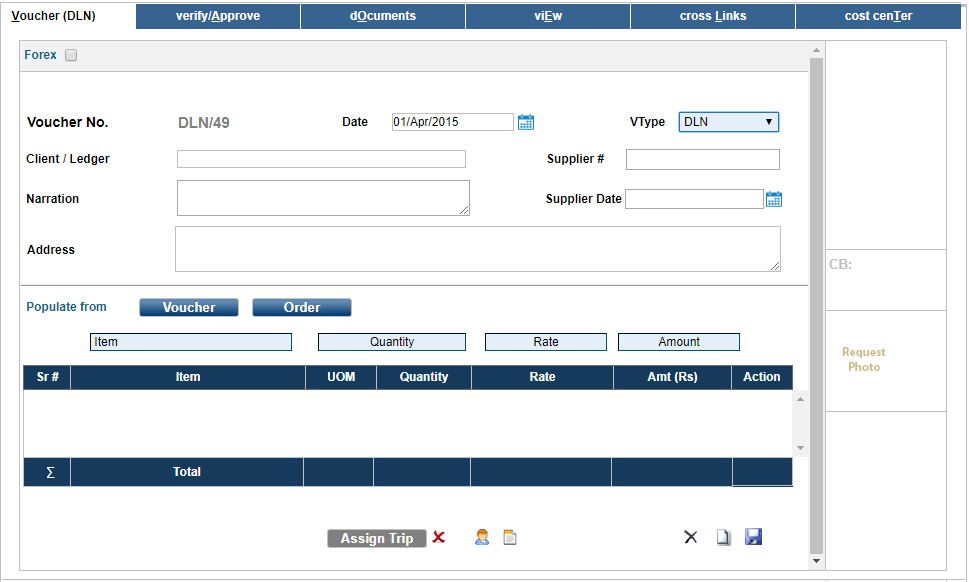
Task: Click the form's vertical scrollbar track
Action: tap(816, 306)
